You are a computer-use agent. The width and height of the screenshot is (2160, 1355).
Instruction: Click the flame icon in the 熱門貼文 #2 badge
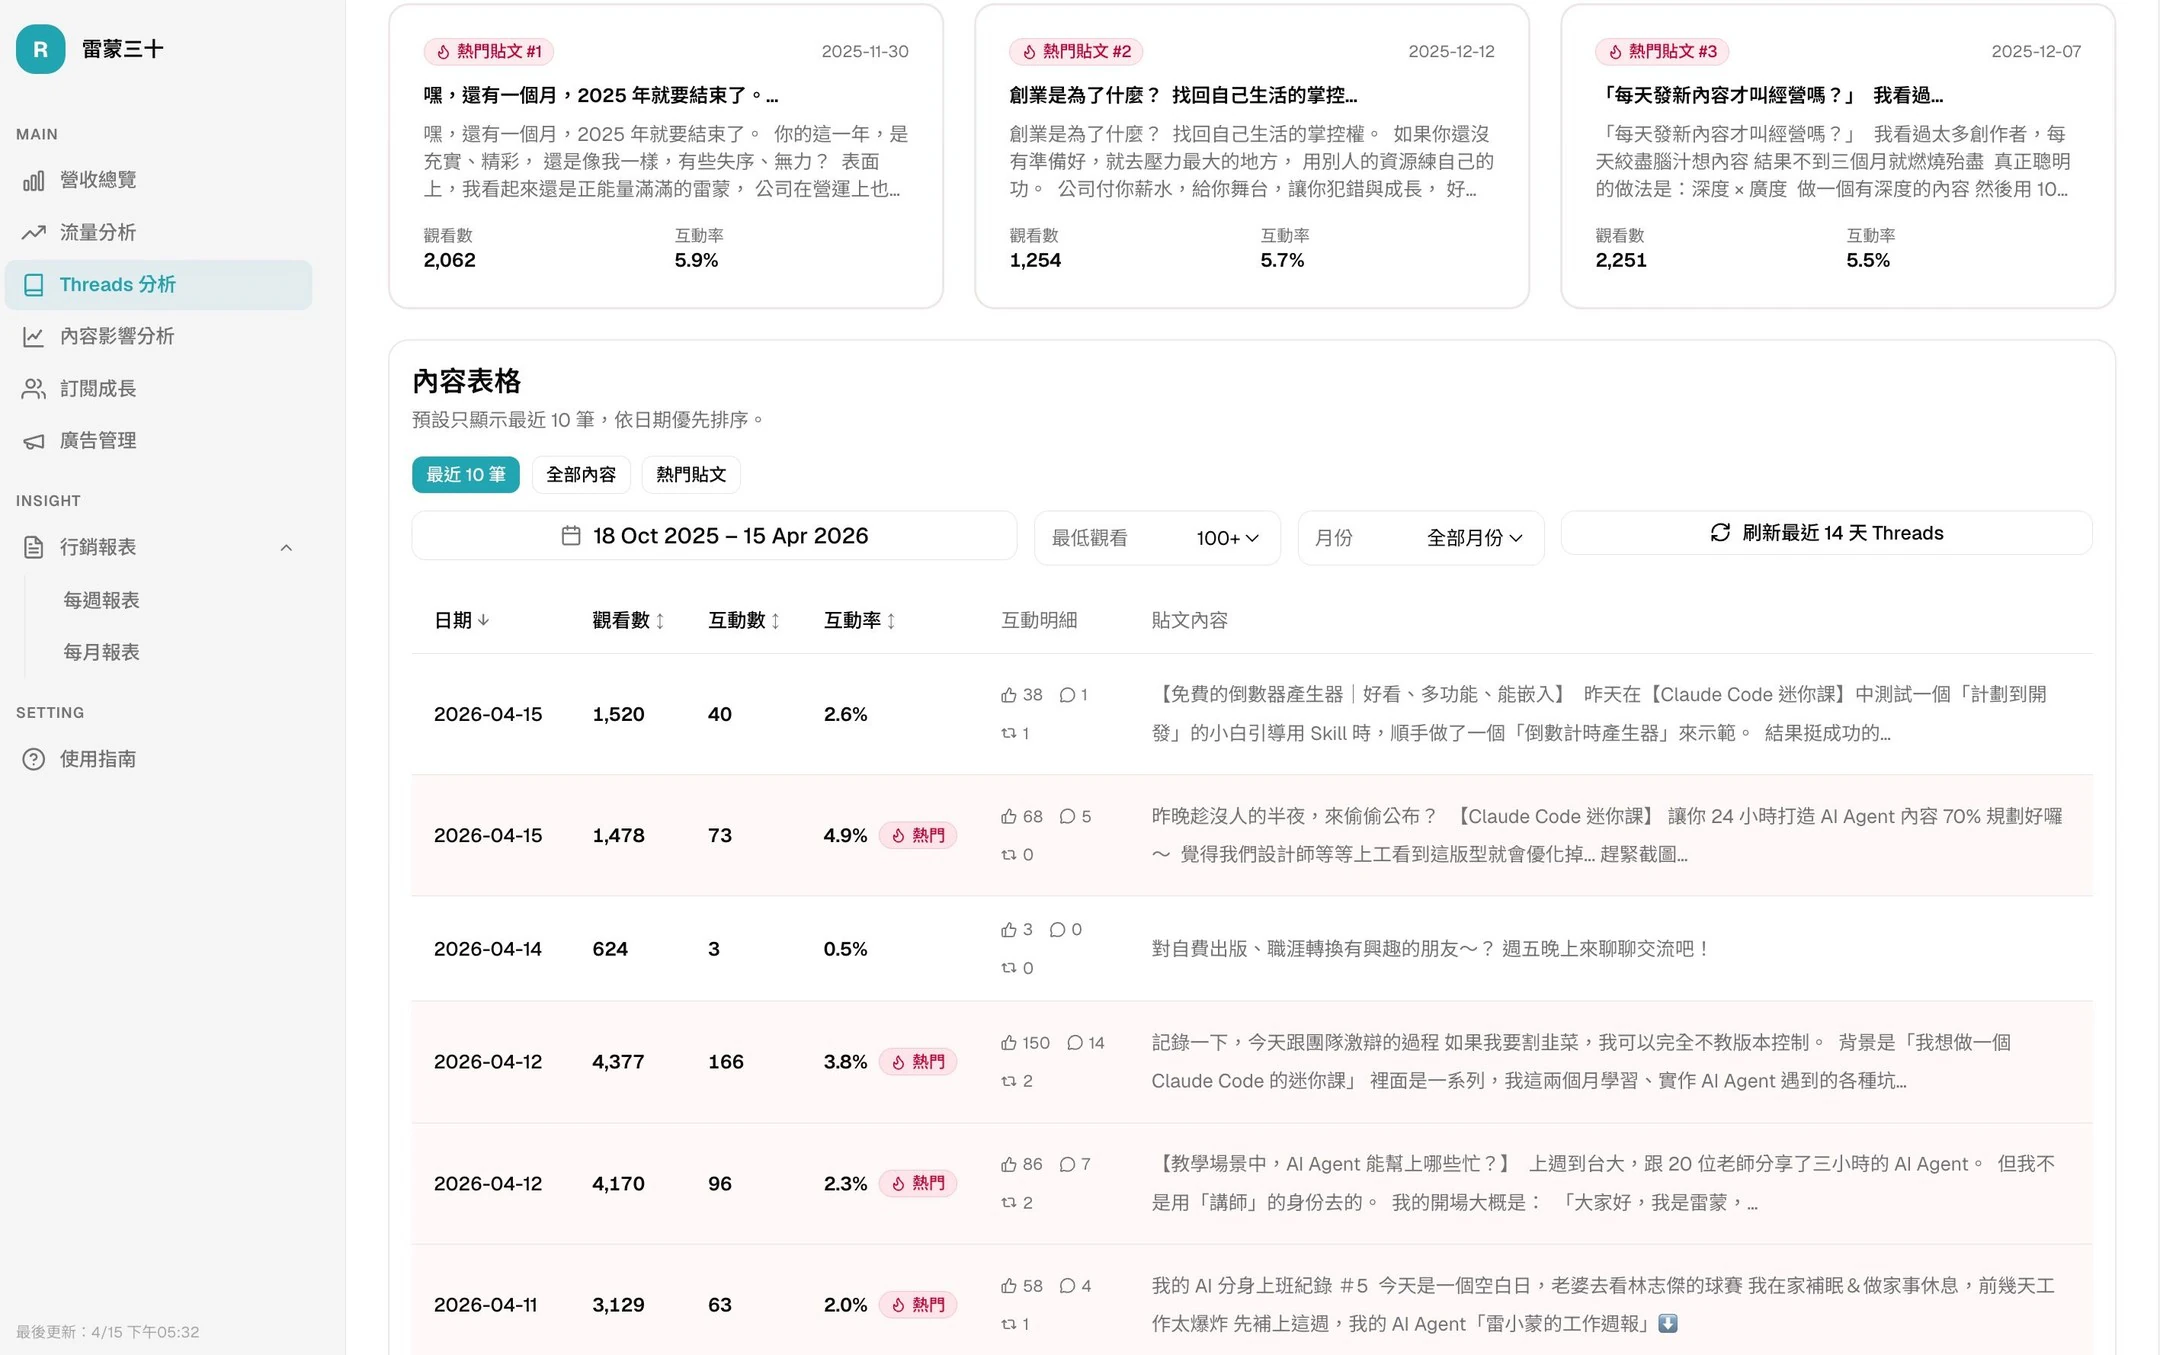pos(1029,52)
